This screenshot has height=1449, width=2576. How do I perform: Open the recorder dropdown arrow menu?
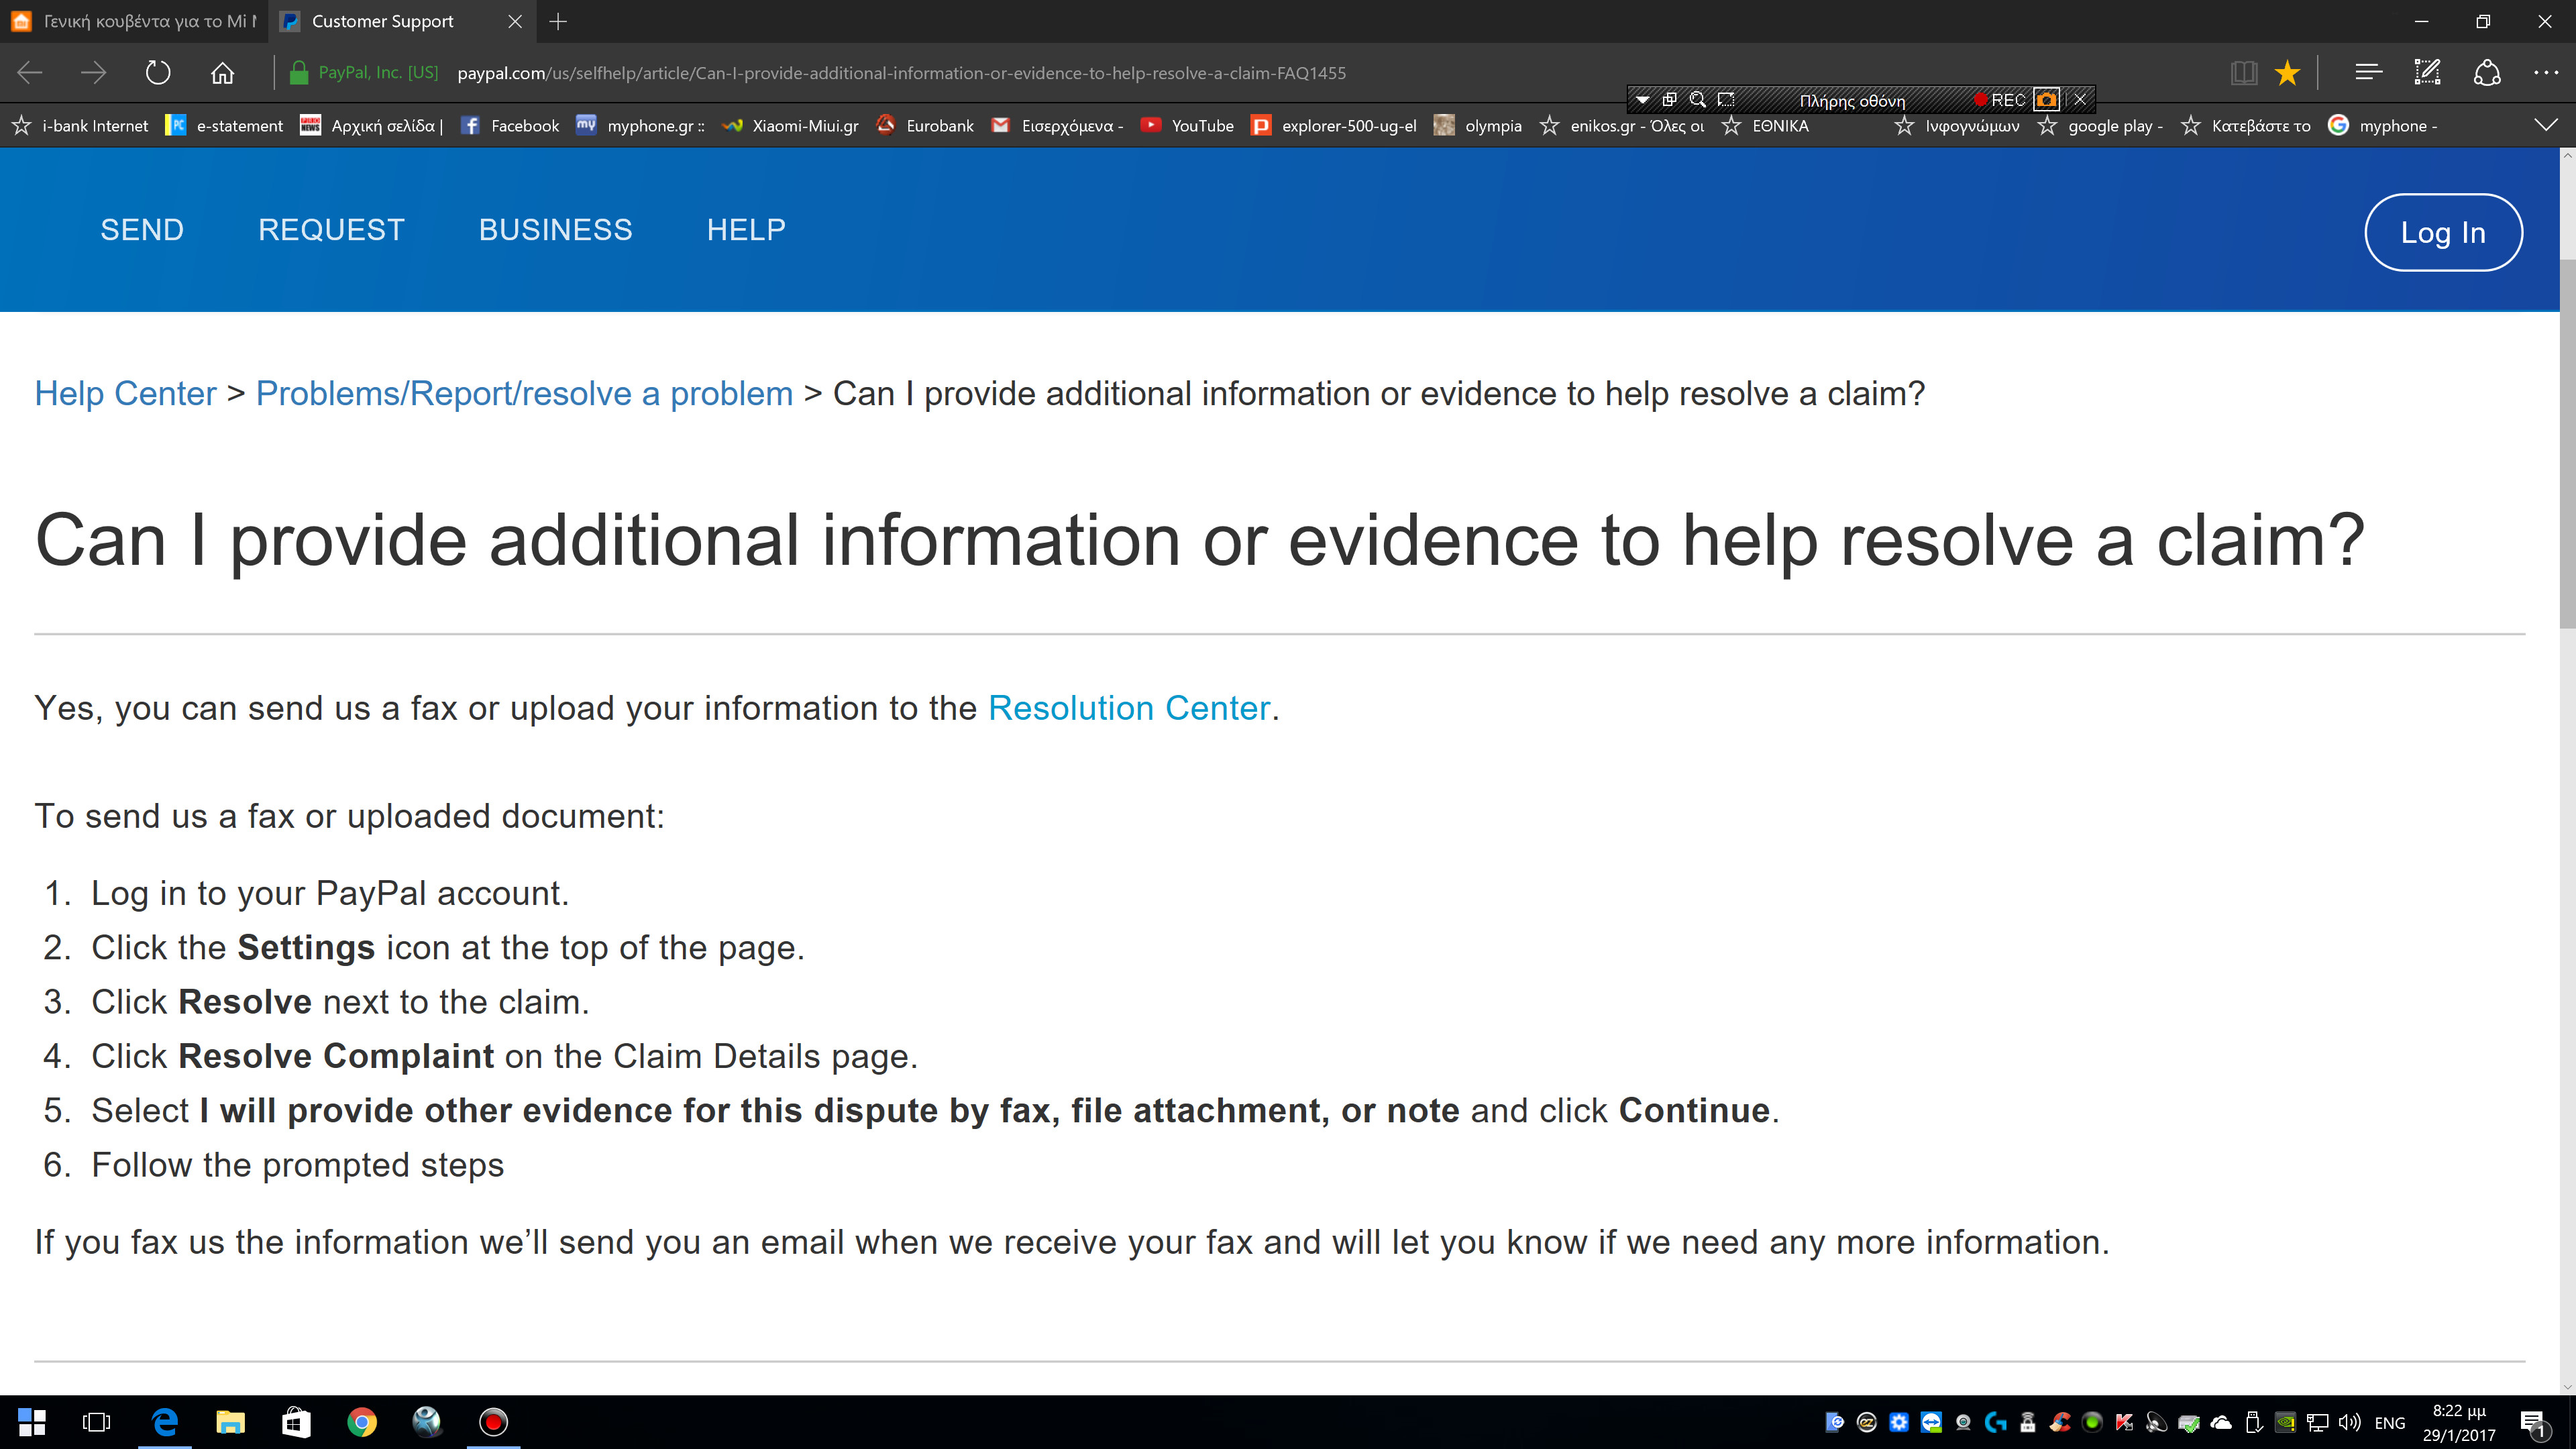(x=1642, y=99)
